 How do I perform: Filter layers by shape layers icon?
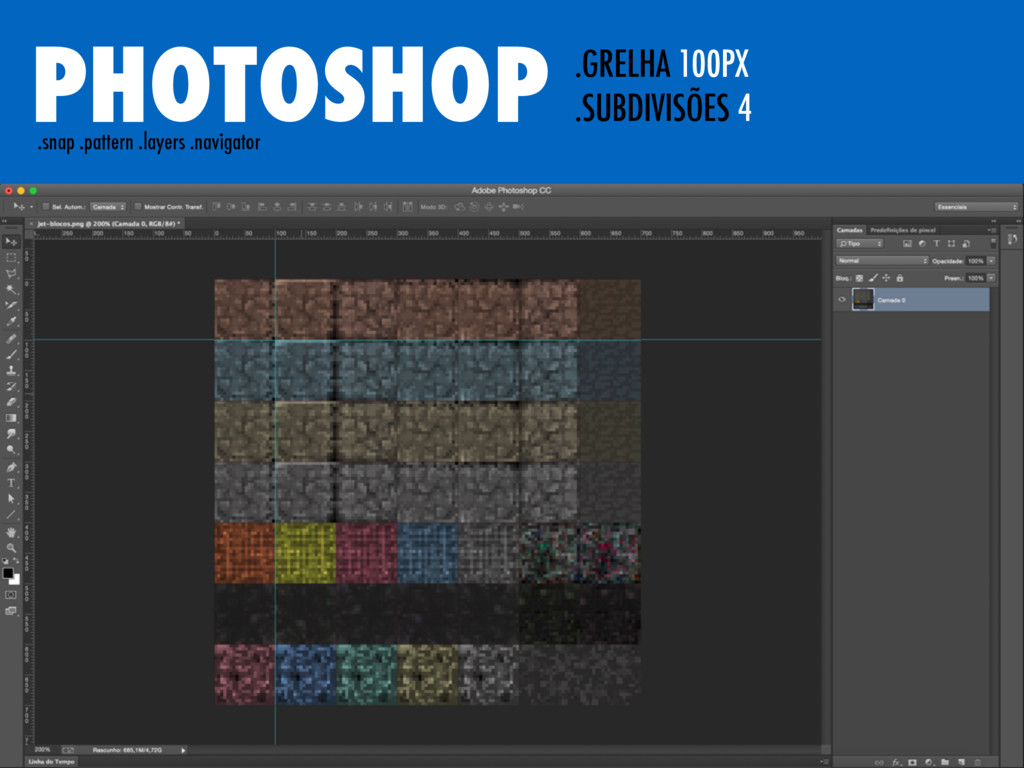[x=951, y=244]
